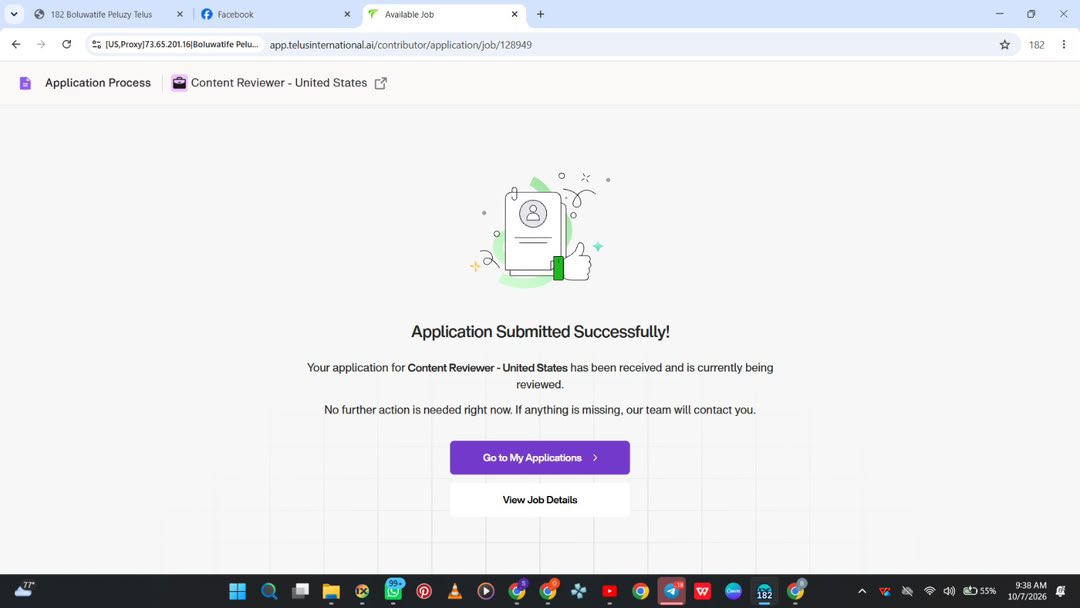Click the battery indicator showing 55%
This screenshot has height=608, width=1080.
coord(979,591)
